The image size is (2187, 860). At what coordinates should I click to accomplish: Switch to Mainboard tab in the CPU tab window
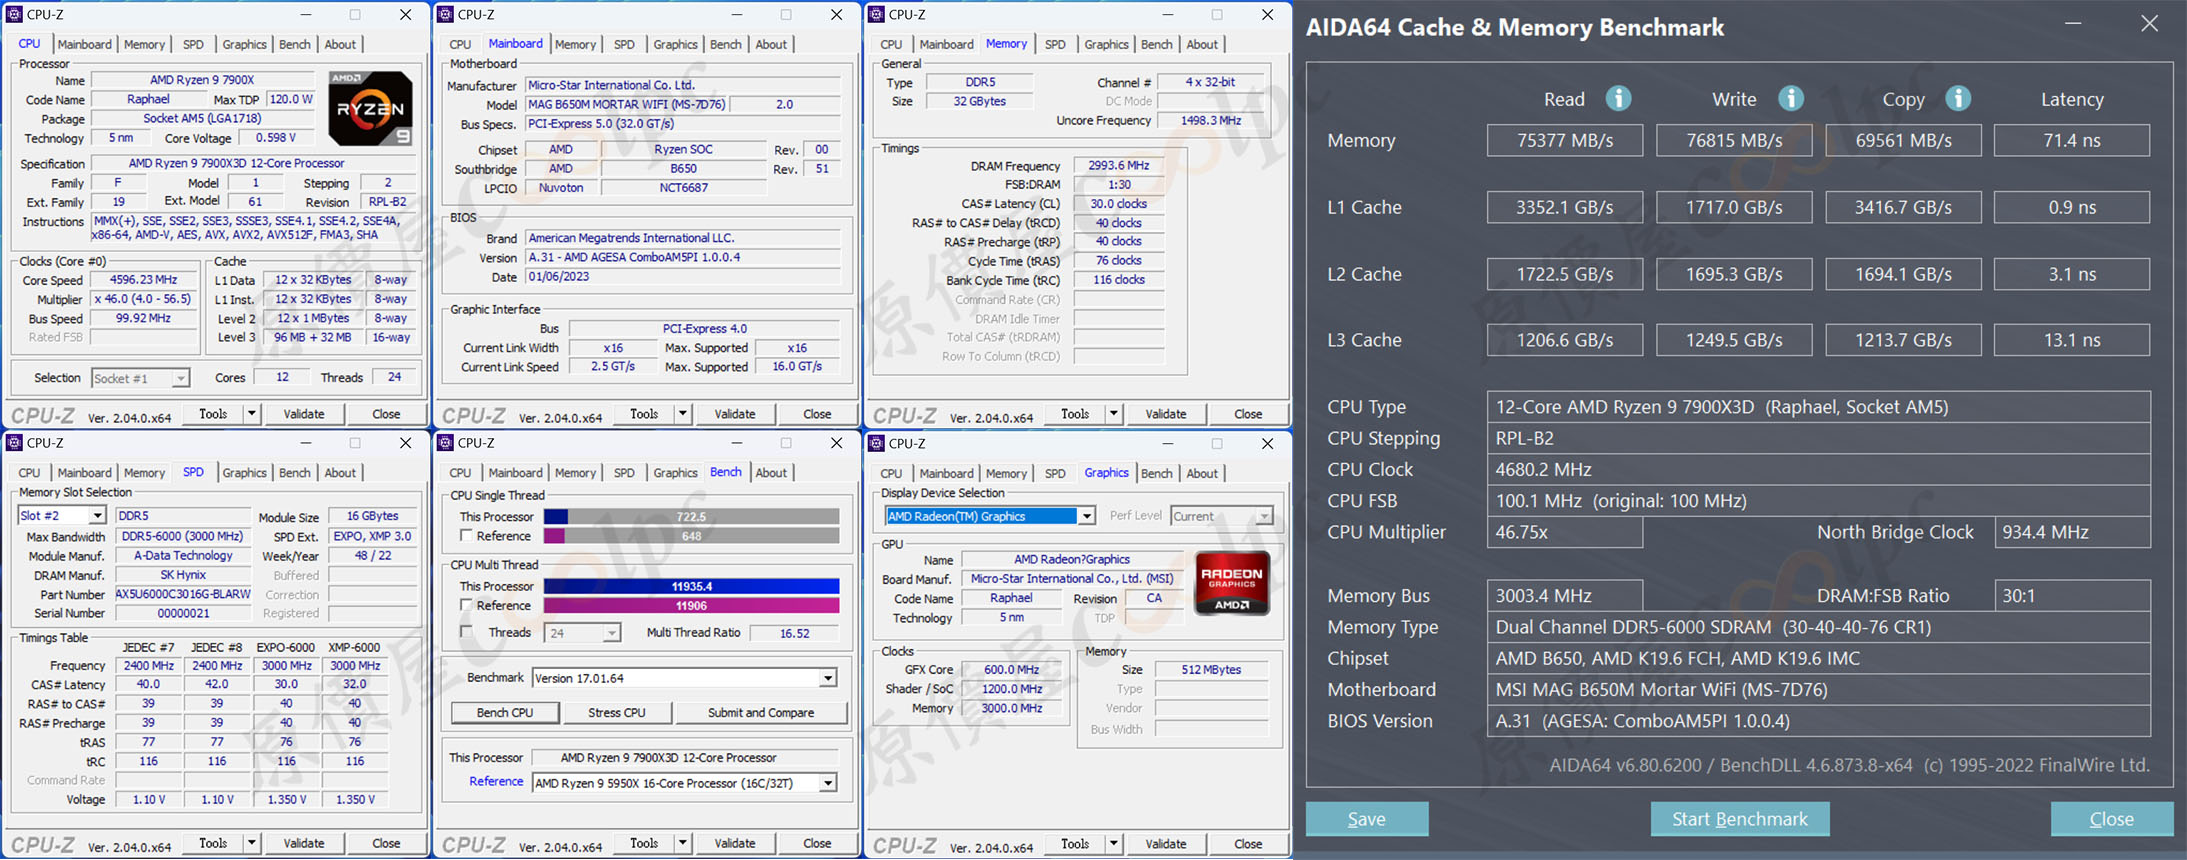(x=84, y=44)
